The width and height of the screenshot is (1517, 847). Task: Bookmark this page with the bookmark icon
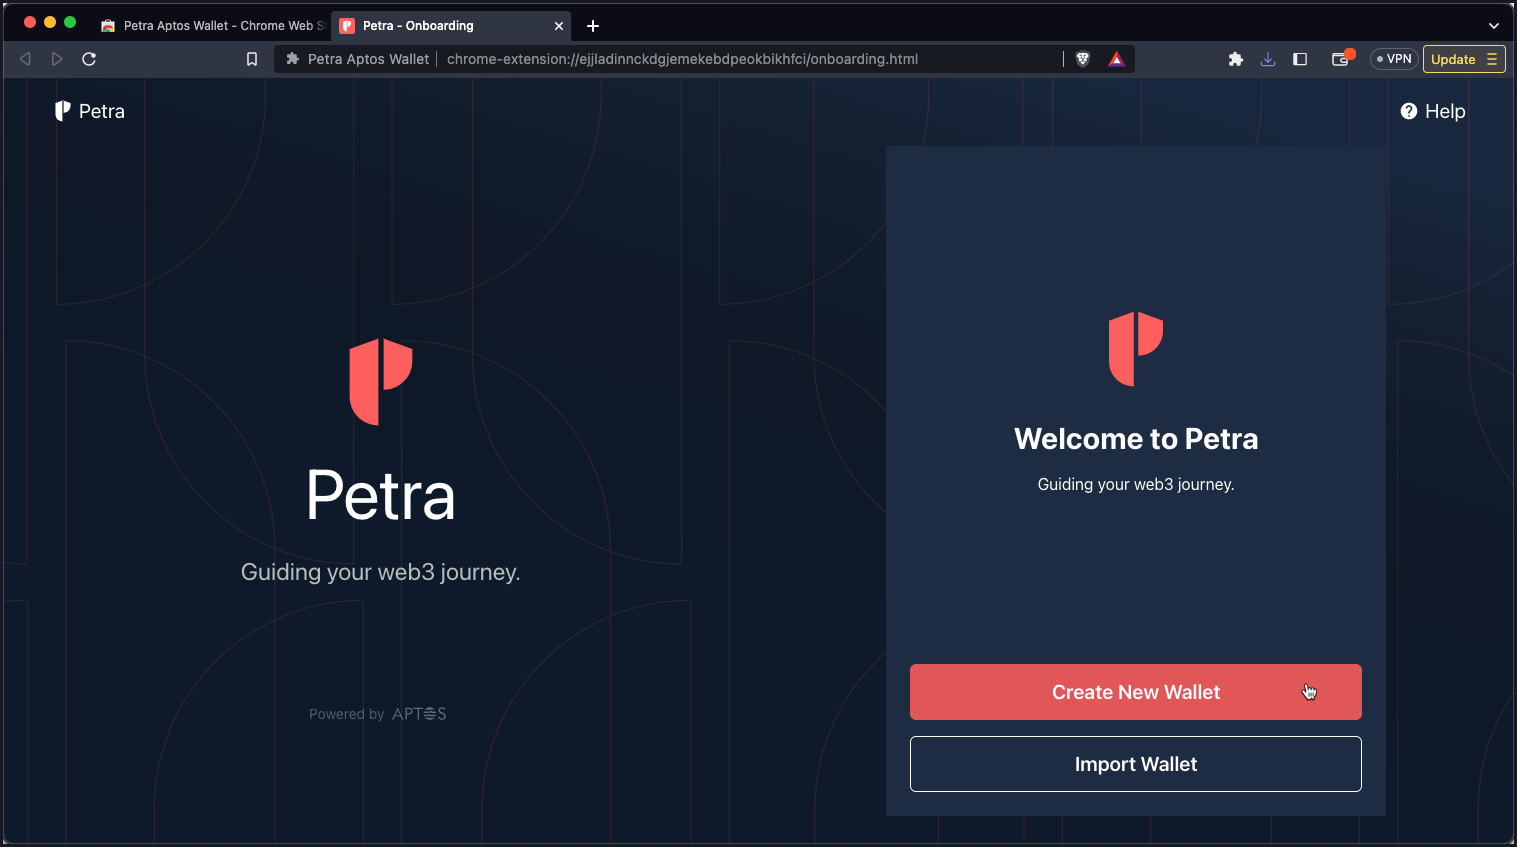[x=252, y=59]
